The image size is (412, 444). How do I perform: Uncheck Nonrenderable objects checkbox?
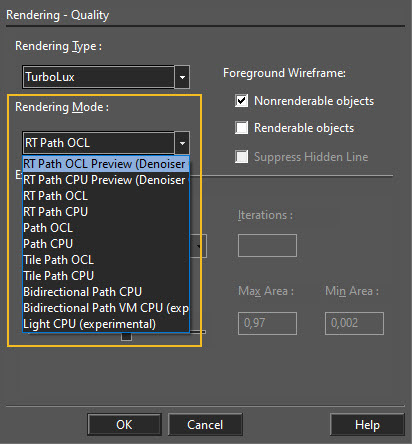(x=241, y=101)
